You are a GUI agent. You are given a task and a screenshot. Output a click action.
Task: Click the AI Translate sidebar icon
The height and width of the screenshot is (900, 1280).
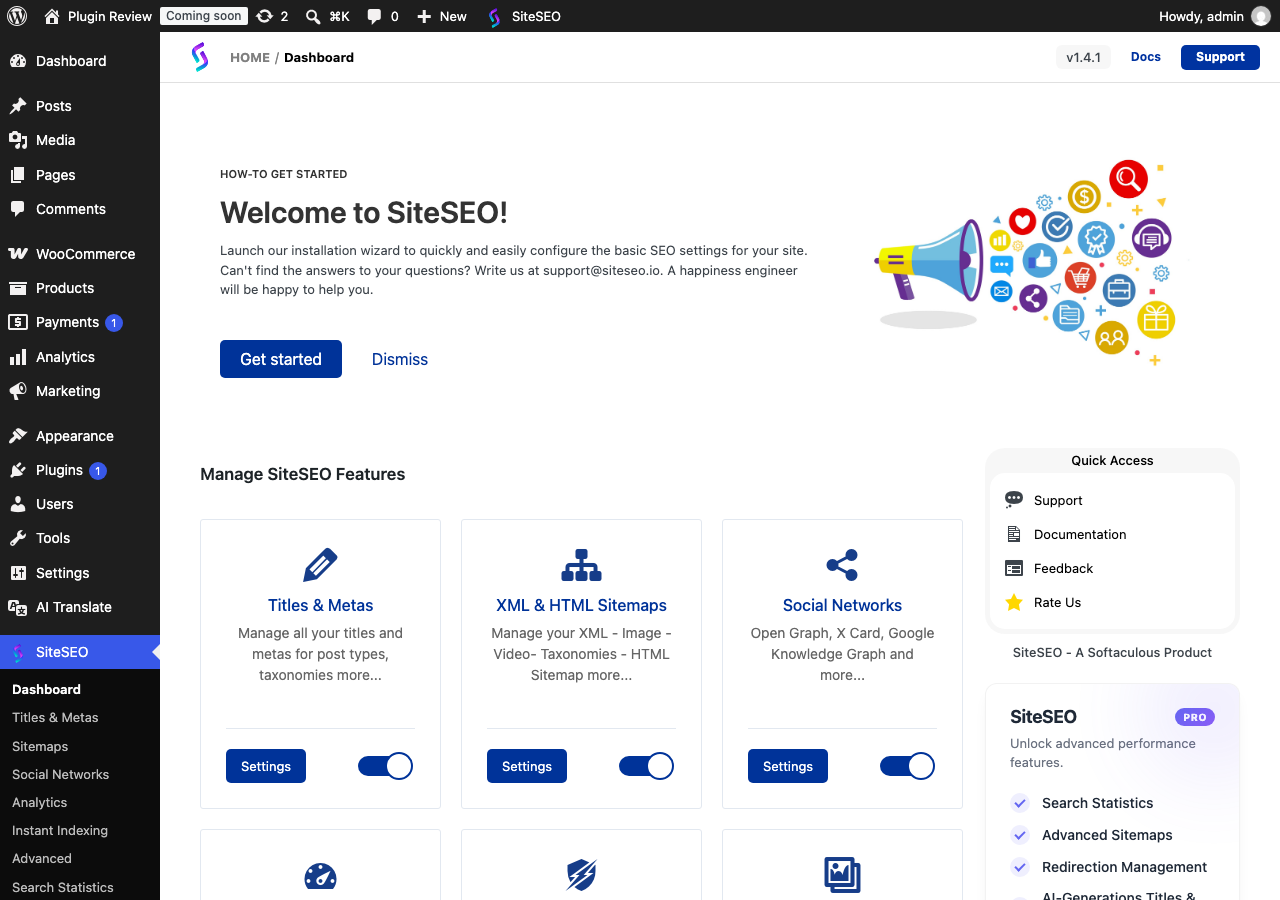click(18, 607)
